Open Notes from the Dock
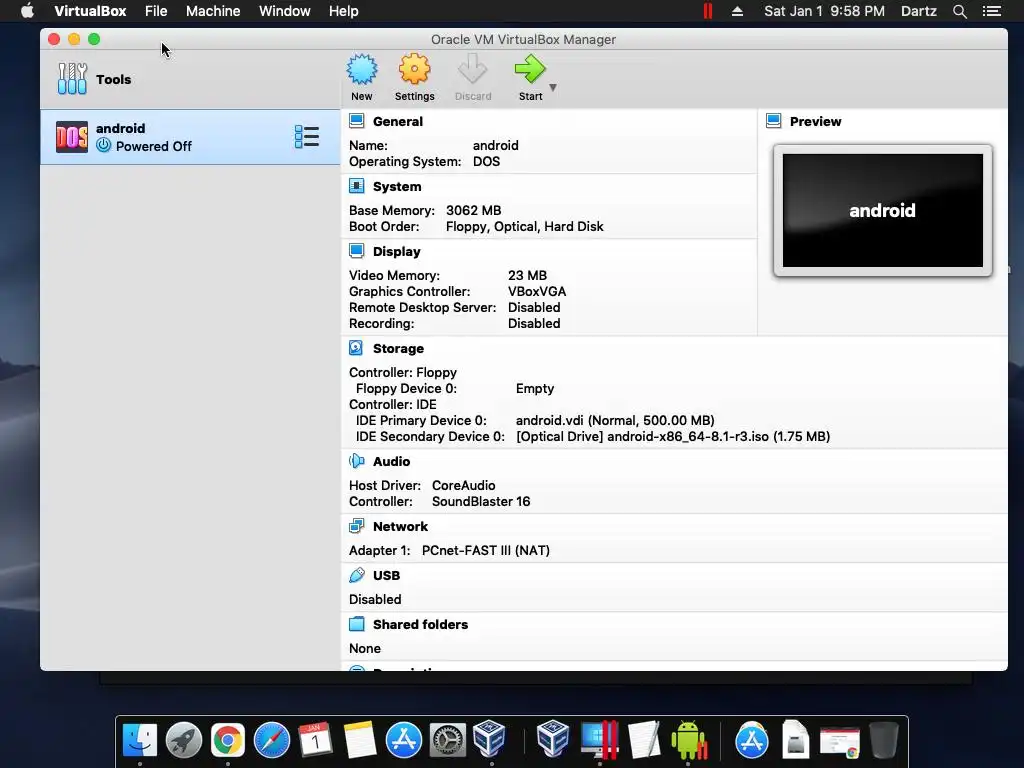Screen dimensions: 1024x768 (x=360, y=741)
